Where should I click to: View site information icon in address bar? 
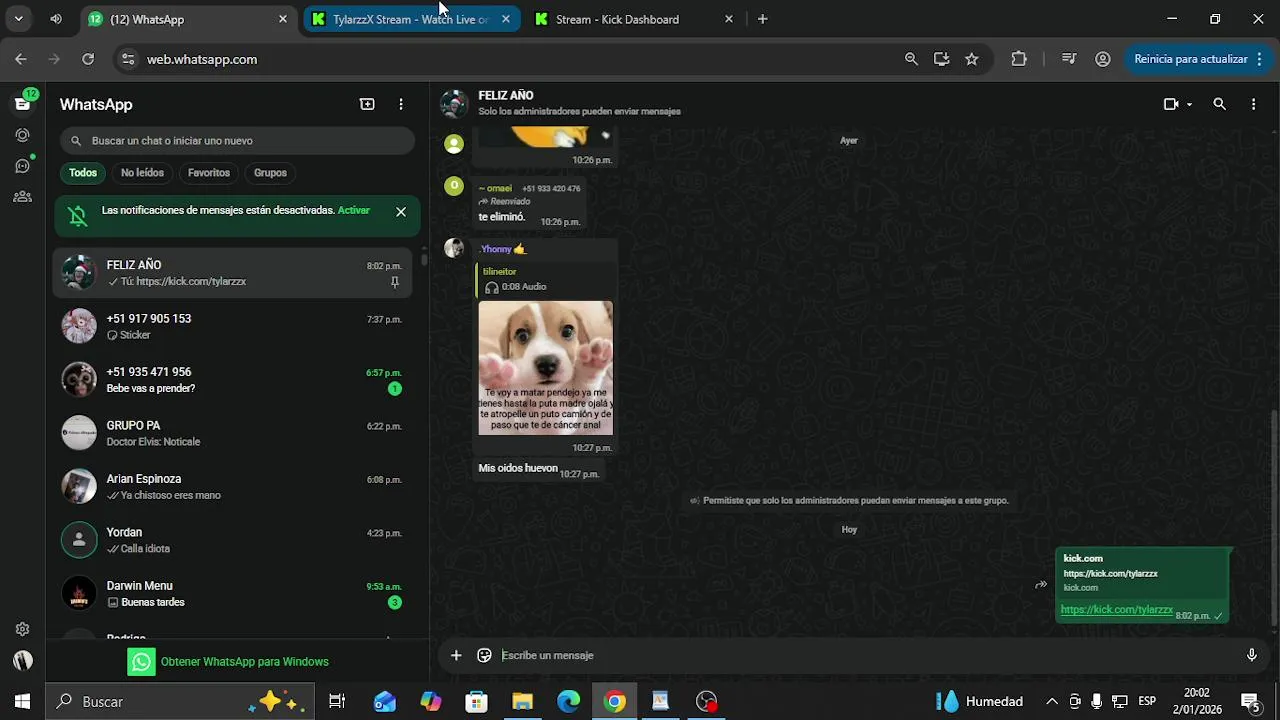(x=127, y=59)
